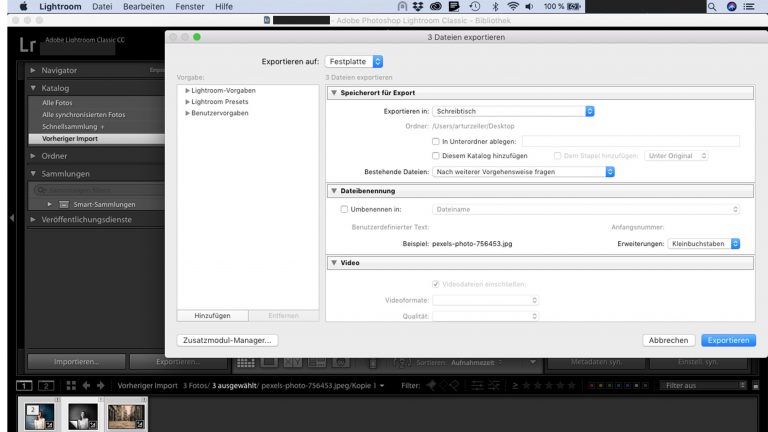The image size is (768, 432).
Task: Click filmstrip back arrow
Action: (84, 385)
